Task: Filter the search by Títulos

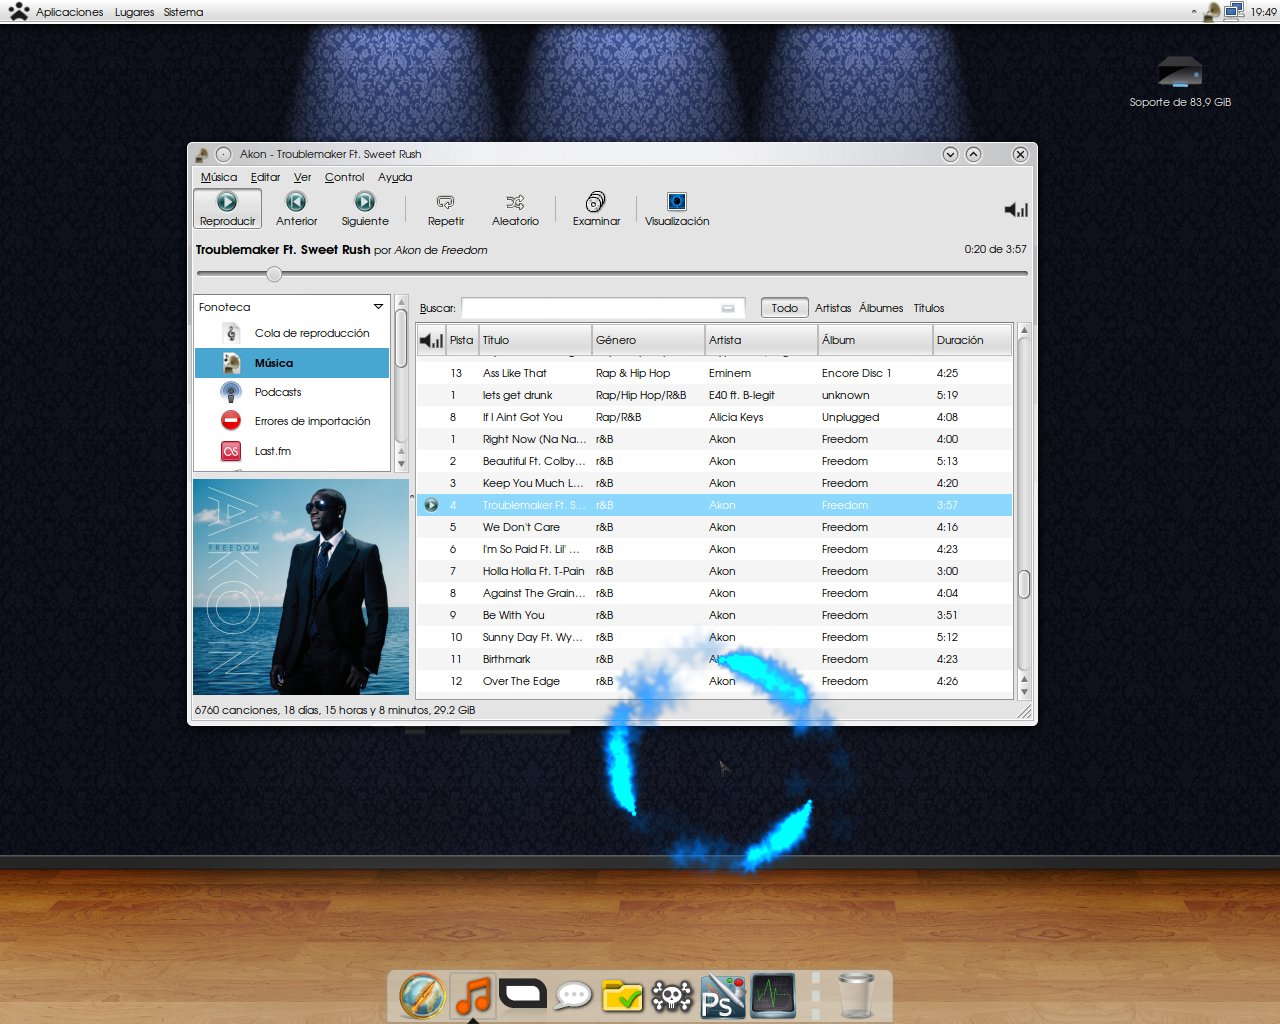Action: coord(929,308)
